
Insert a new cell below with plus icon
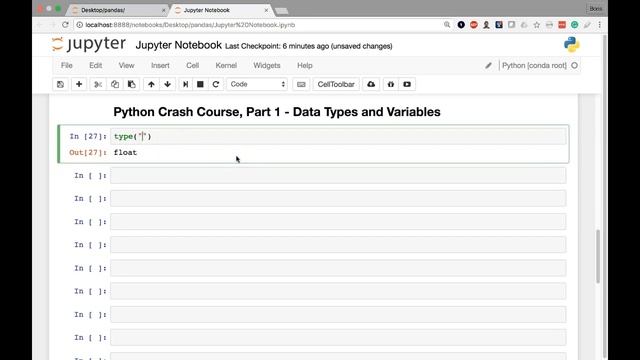[x=79, y=84]
